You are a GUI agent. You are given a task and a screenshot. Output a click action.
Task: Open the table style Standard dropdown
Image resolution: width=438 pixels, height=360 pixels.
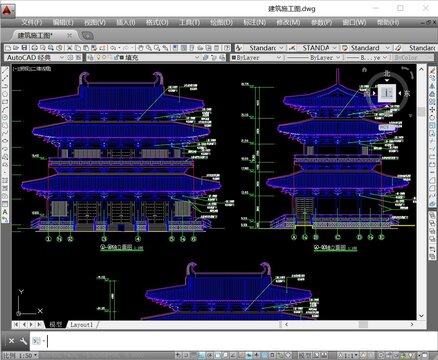388,48
